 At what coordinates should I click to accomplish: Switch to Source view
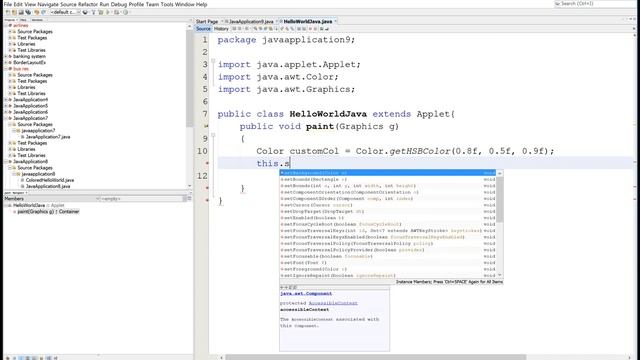tap(203, 29)
